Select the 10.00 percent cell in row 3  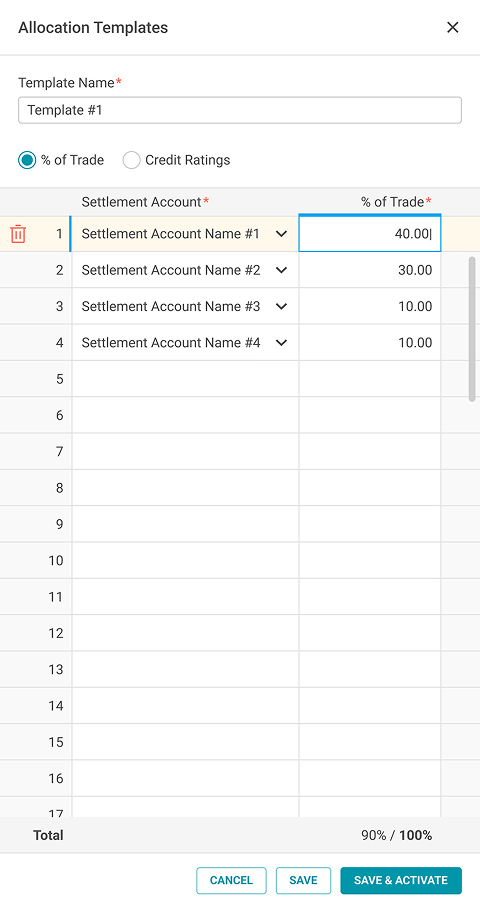[x=370, y=306]
